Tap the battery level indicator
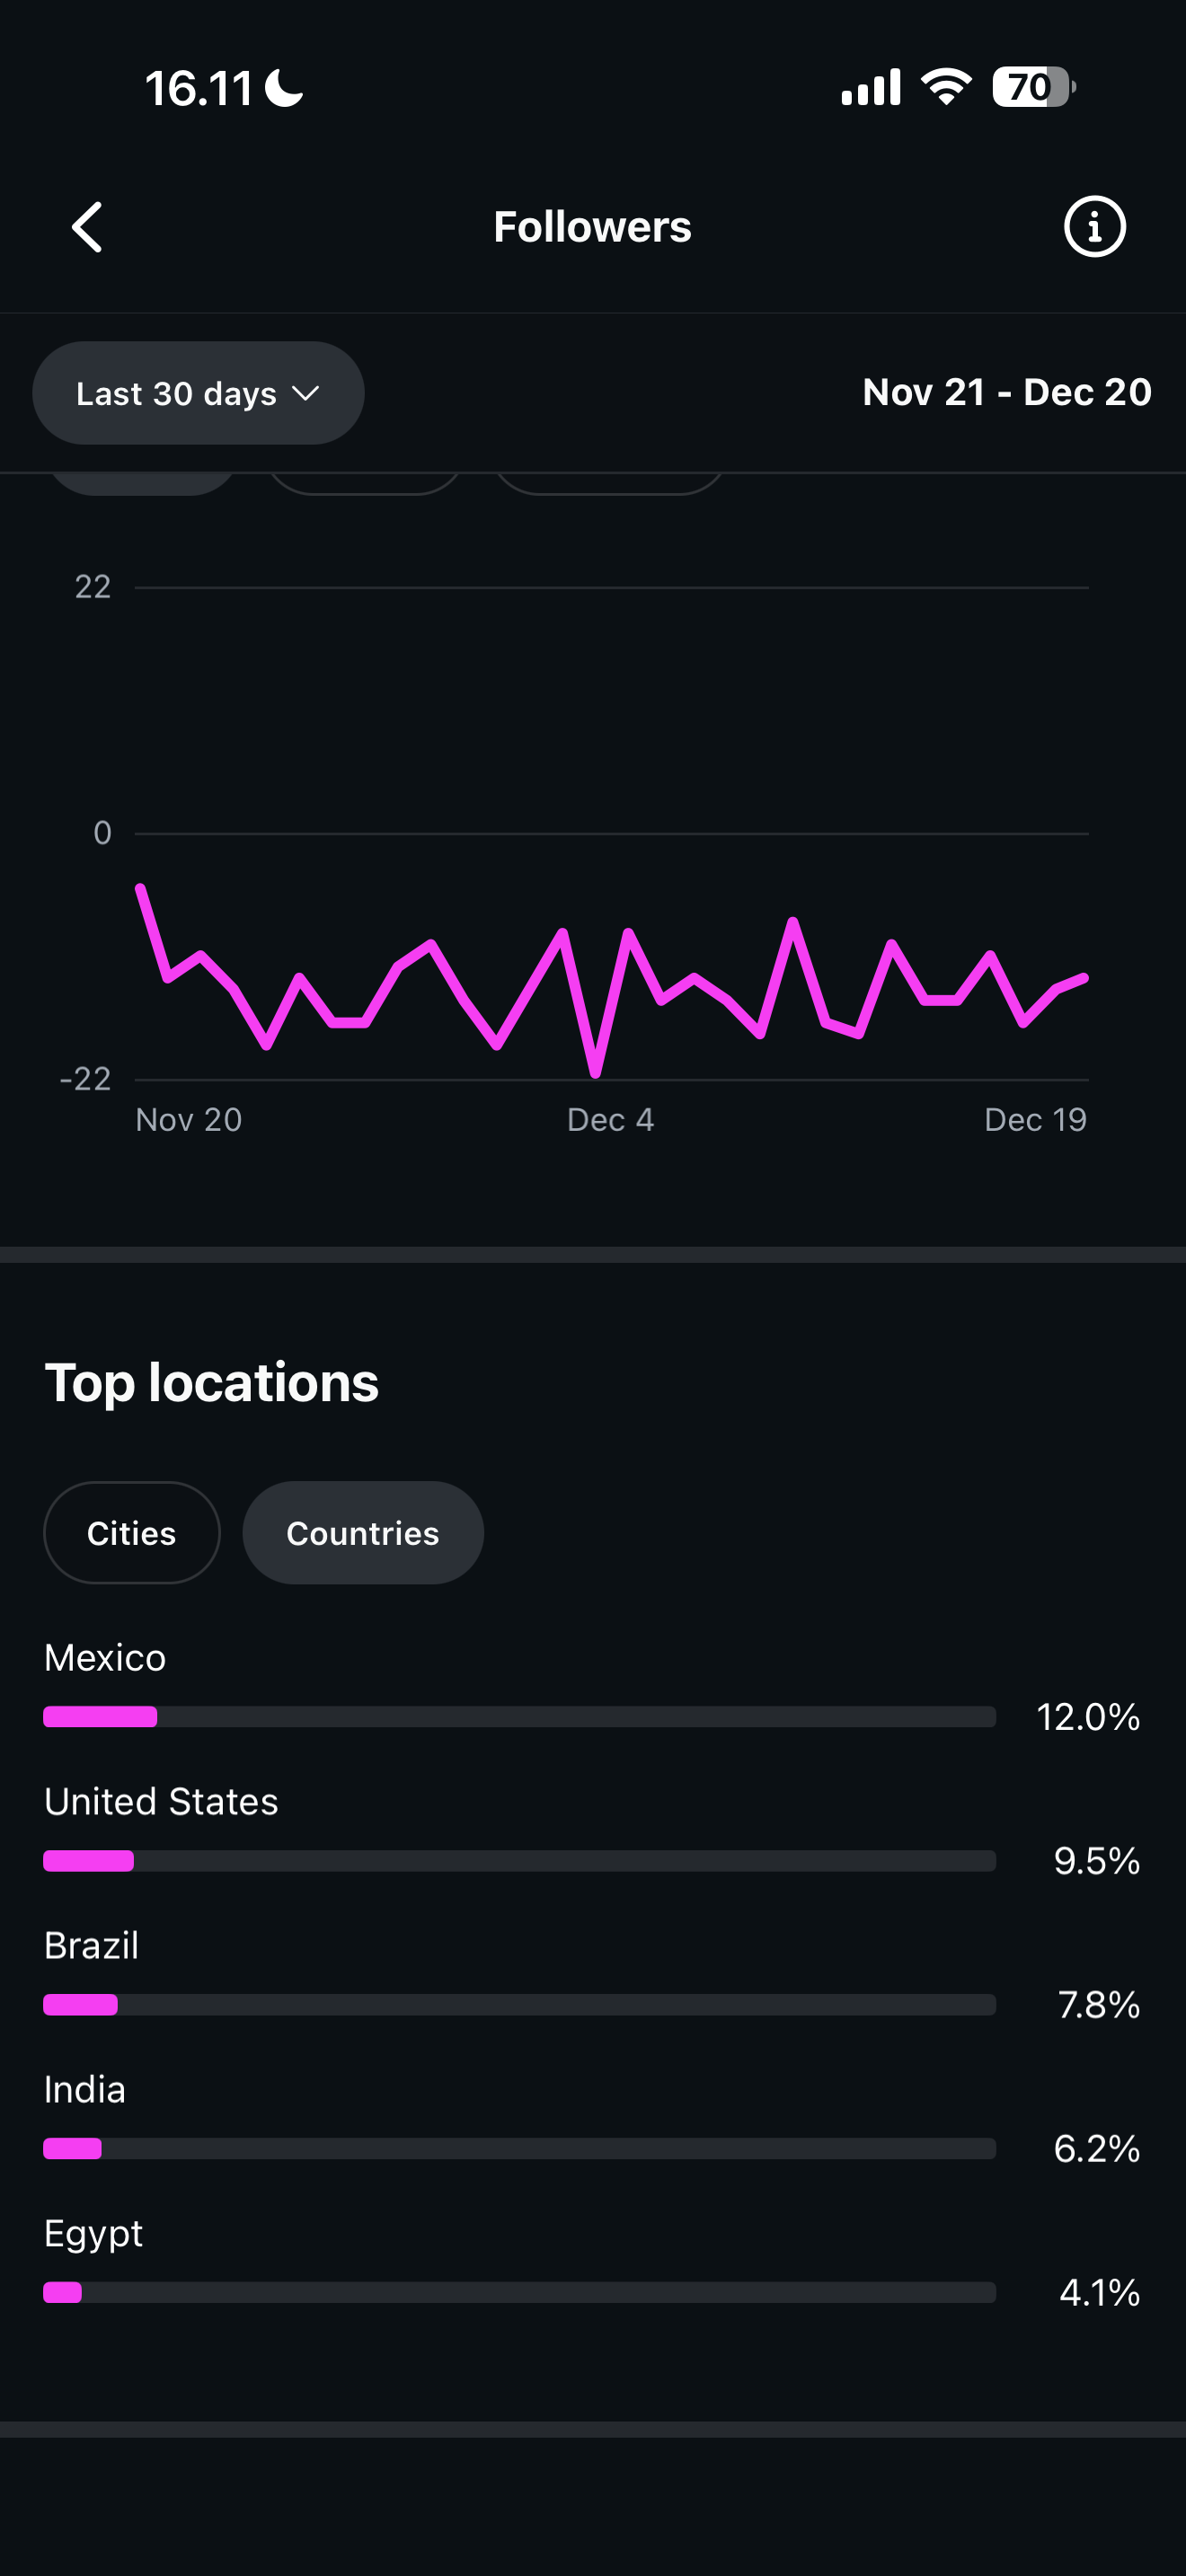The width and height of the screenshot is (1186, 2576). (1032, 87)
